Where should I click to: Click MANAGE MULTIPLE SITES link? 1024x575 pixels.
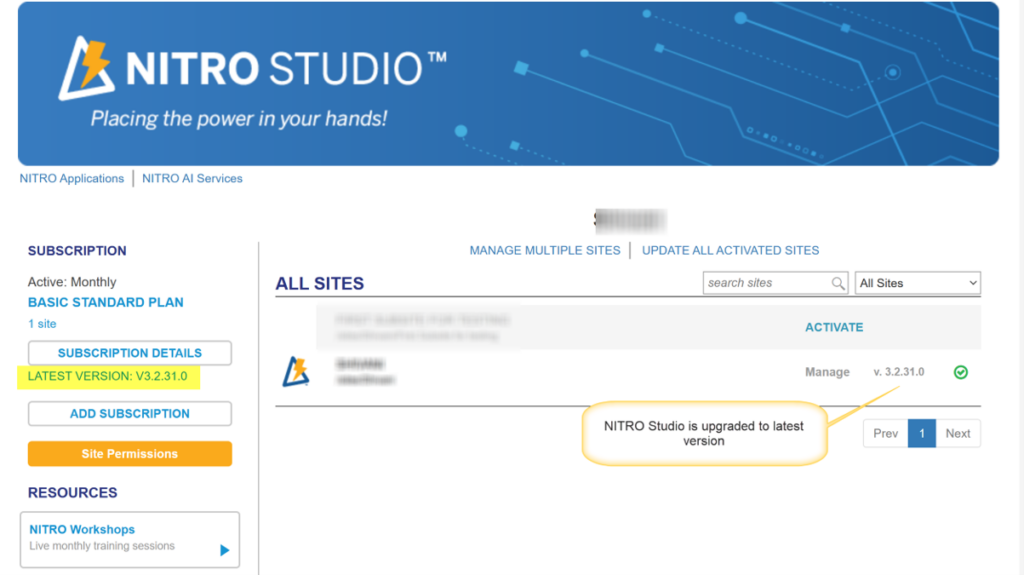pyautogui.click(x=545, y=250)
